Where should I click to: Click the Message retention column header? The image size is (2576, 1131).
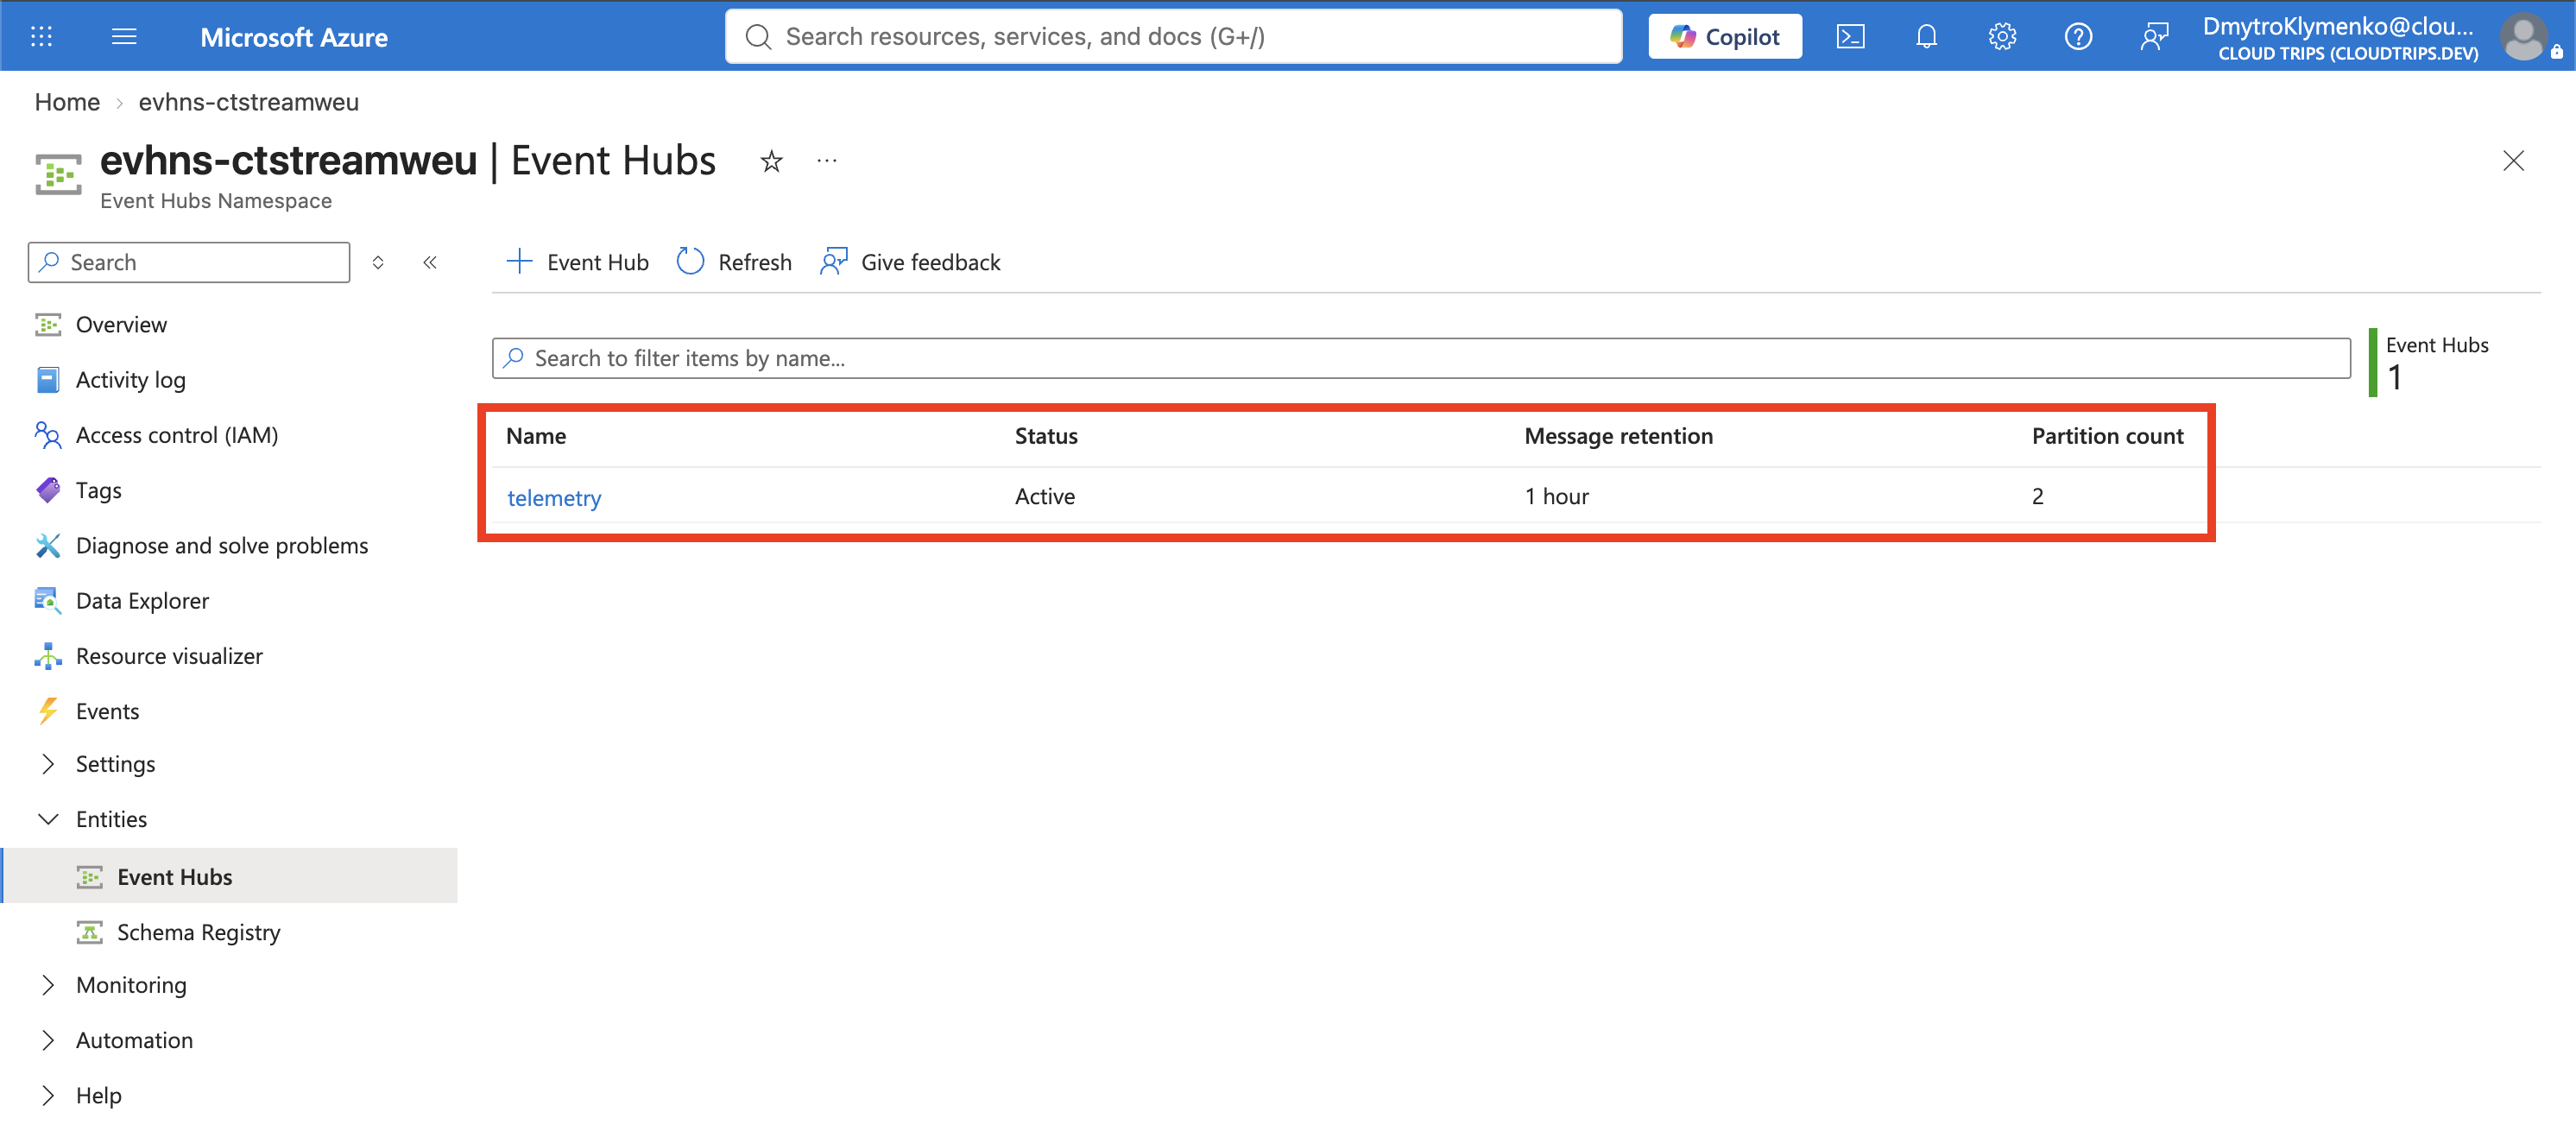click(1618, 436)
